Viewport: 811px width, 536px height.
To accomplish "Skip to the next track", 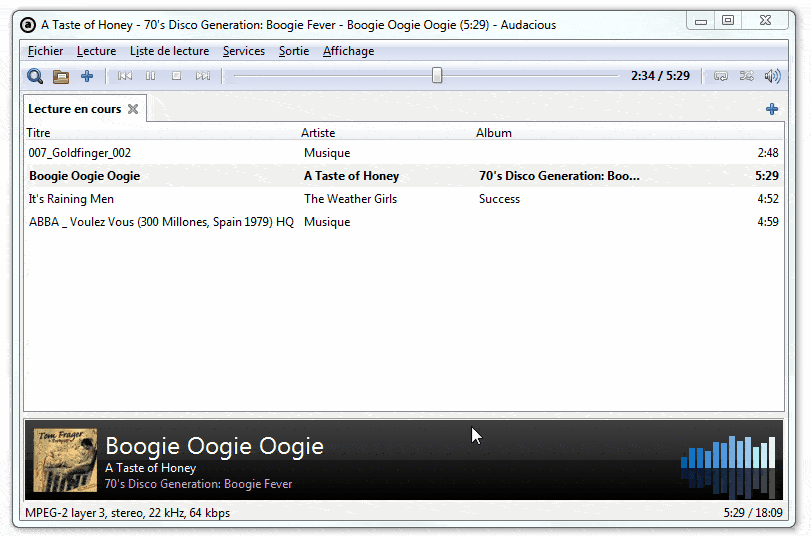I will pos(203,76).
